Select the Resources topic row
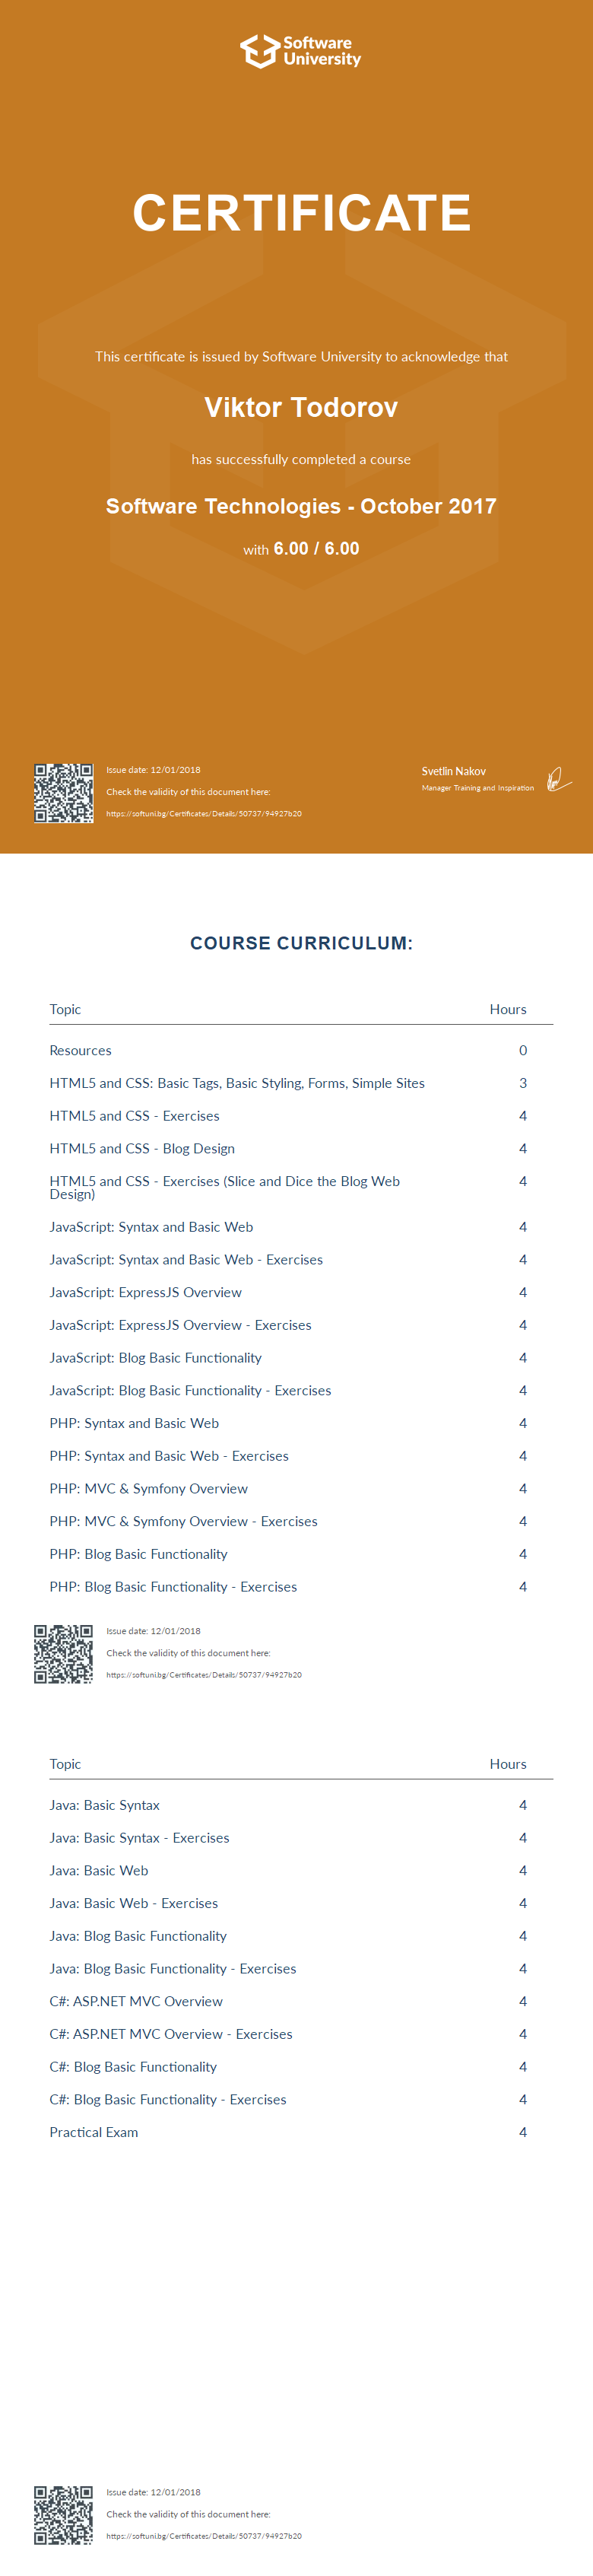 81,1051
